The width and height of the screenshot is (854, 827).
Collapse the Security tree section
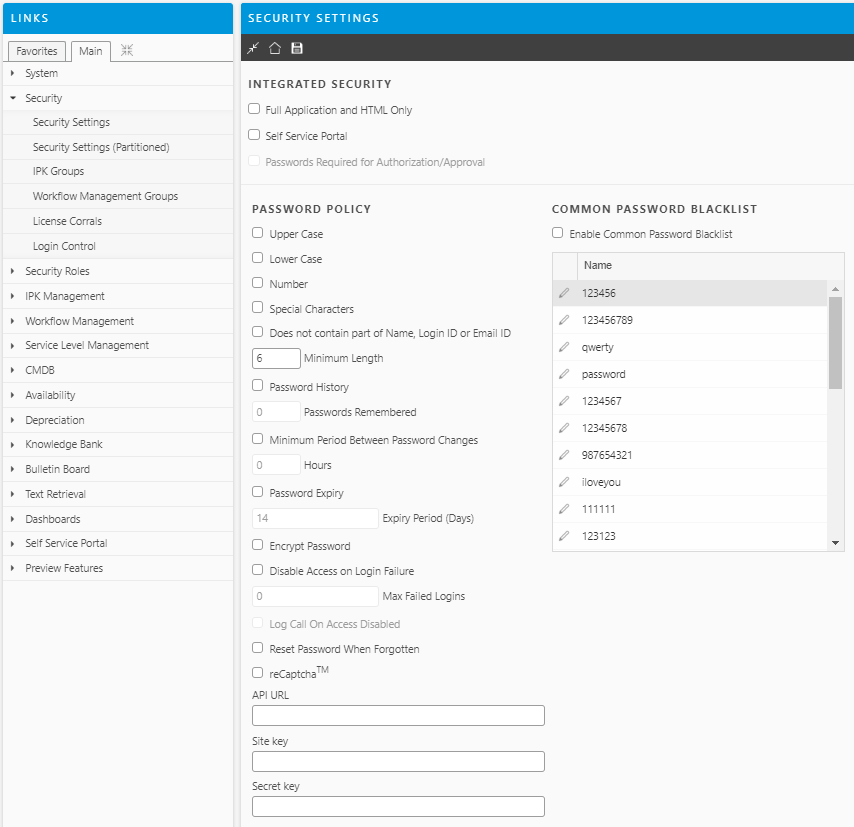[13, 98]
